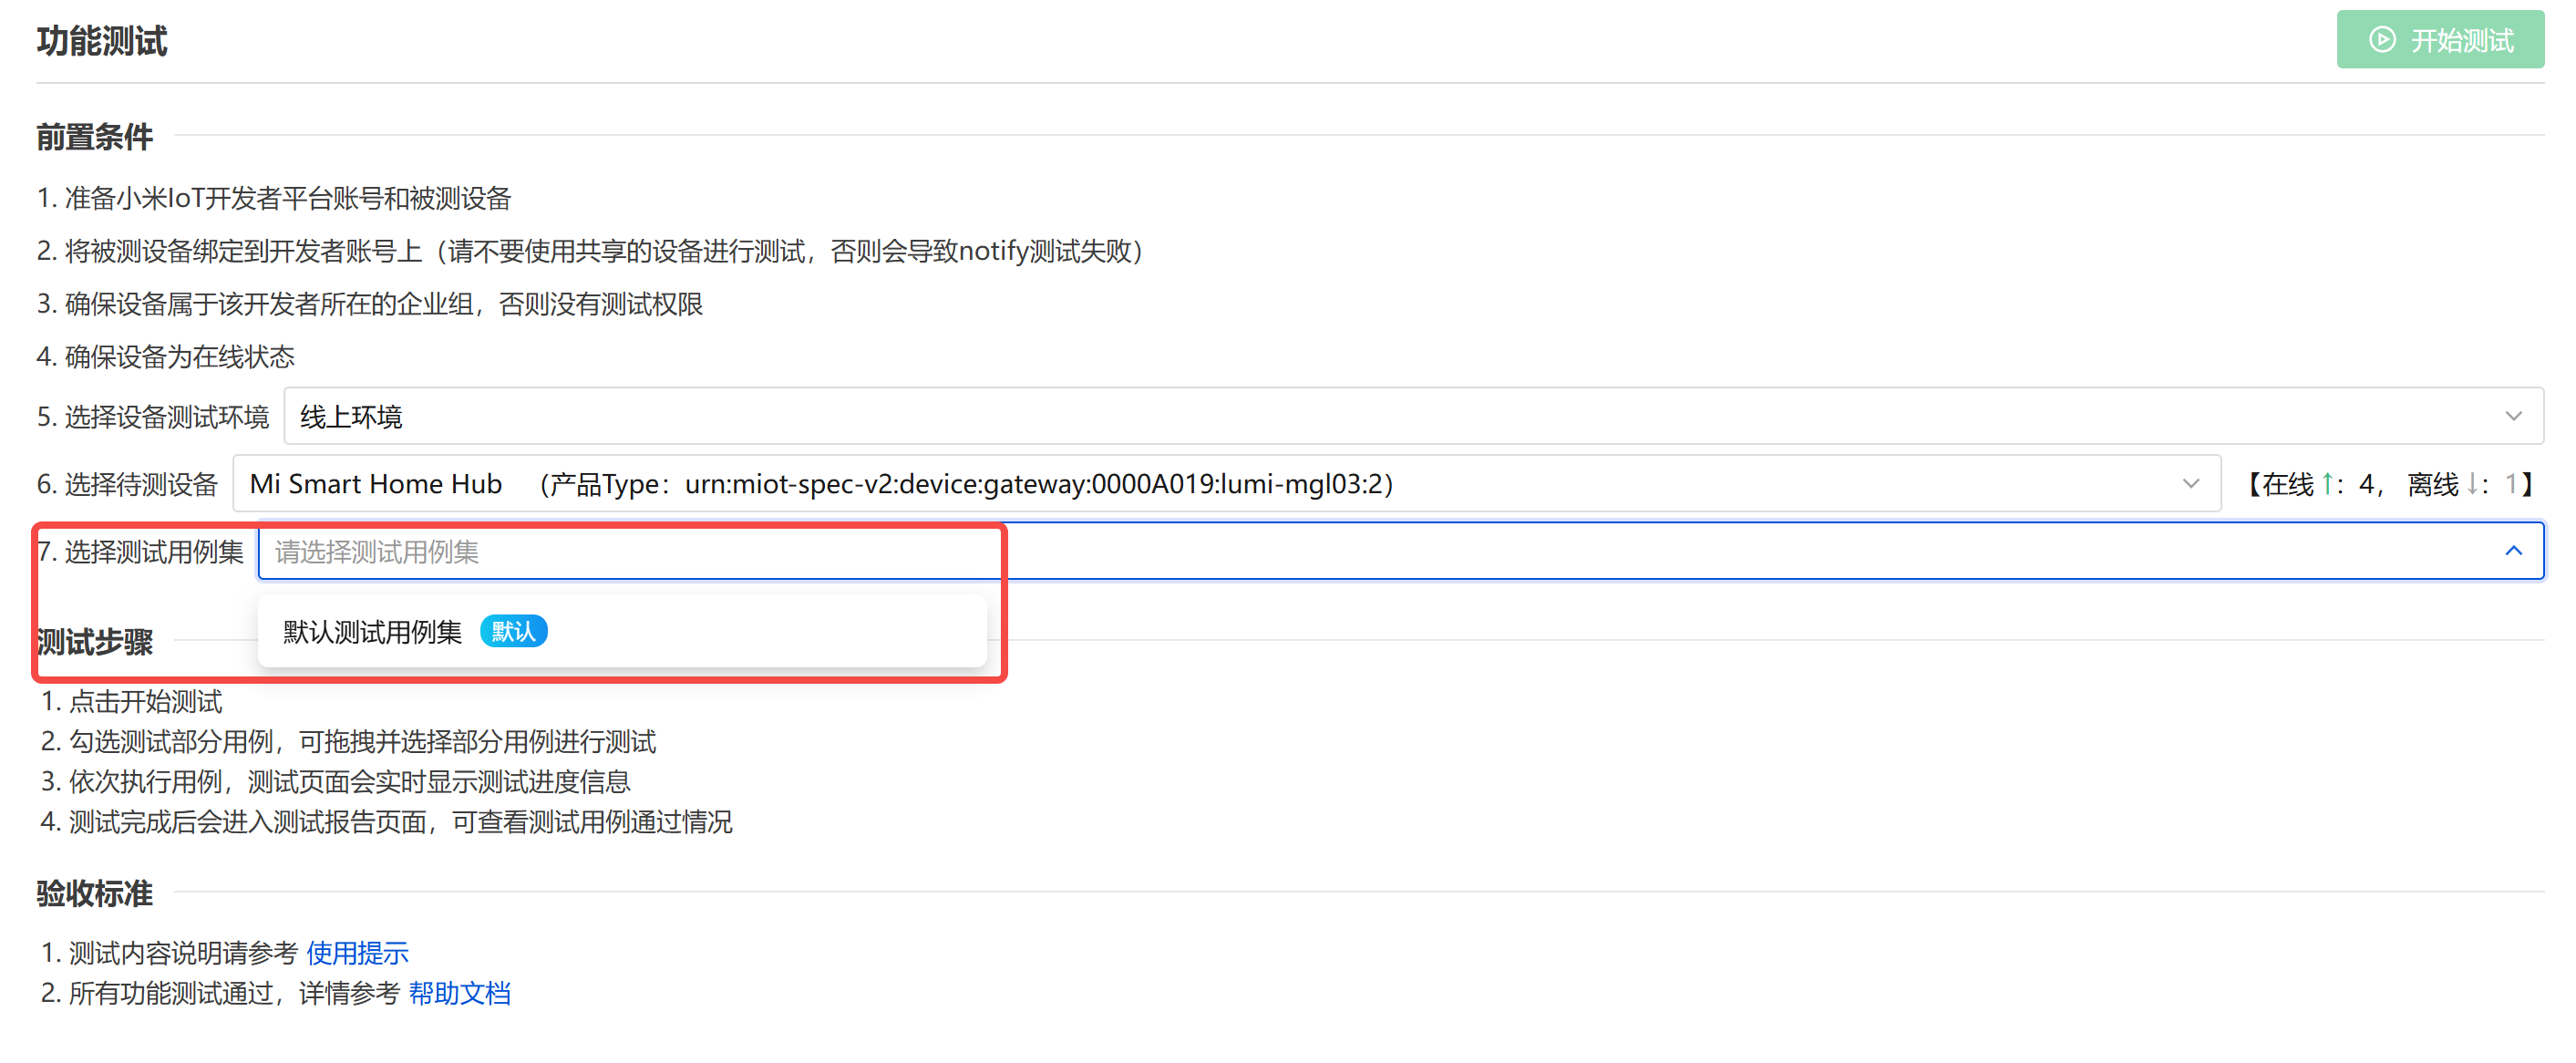This screenshot has width=2576, height=1063.
Task: Click the 前置条件 section heading
Action: click(95, 136)
